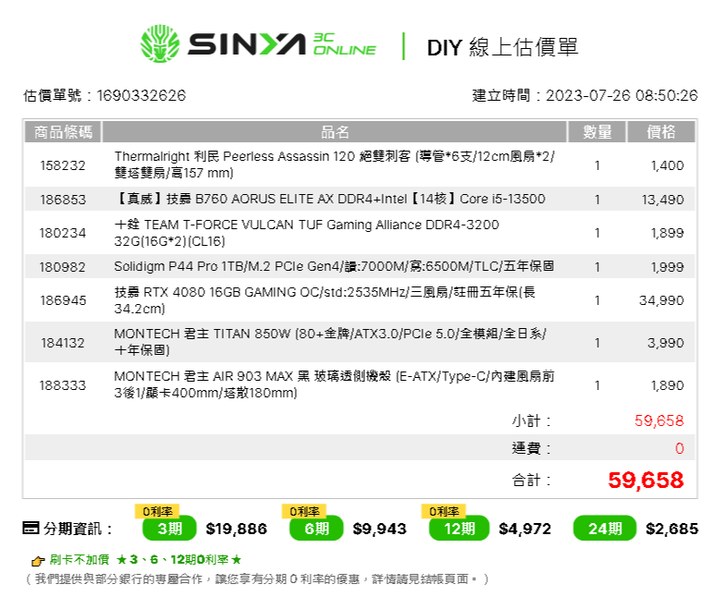Click the 價格 column header
This screenshot has height=609, width=720.
[661, 132]
